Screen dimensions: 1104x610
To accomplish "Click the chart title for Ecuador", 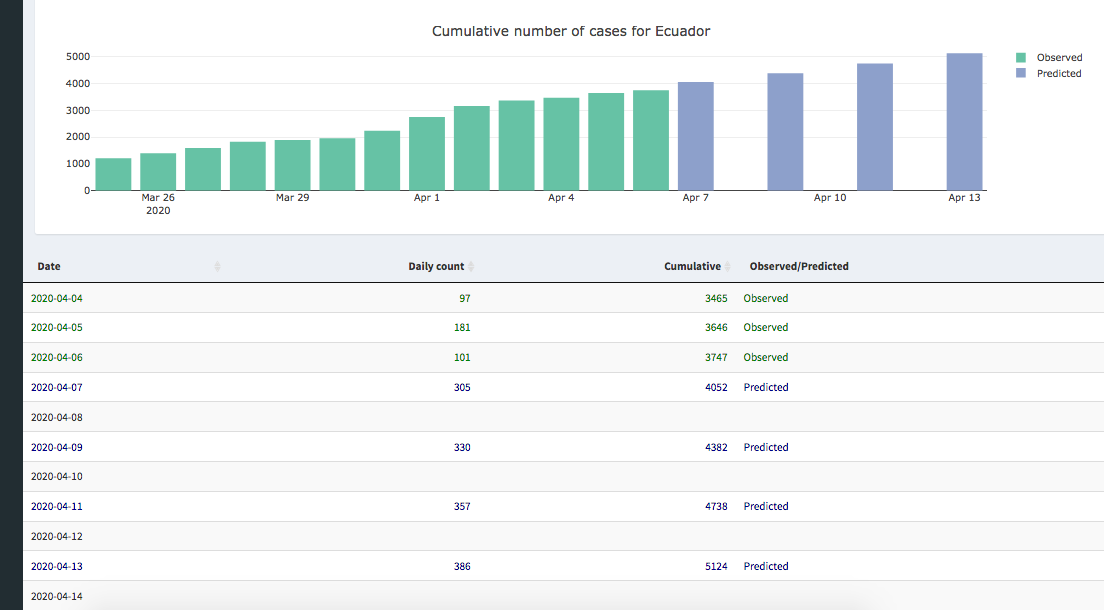I will pyautogui.click(x=570, y=31).
